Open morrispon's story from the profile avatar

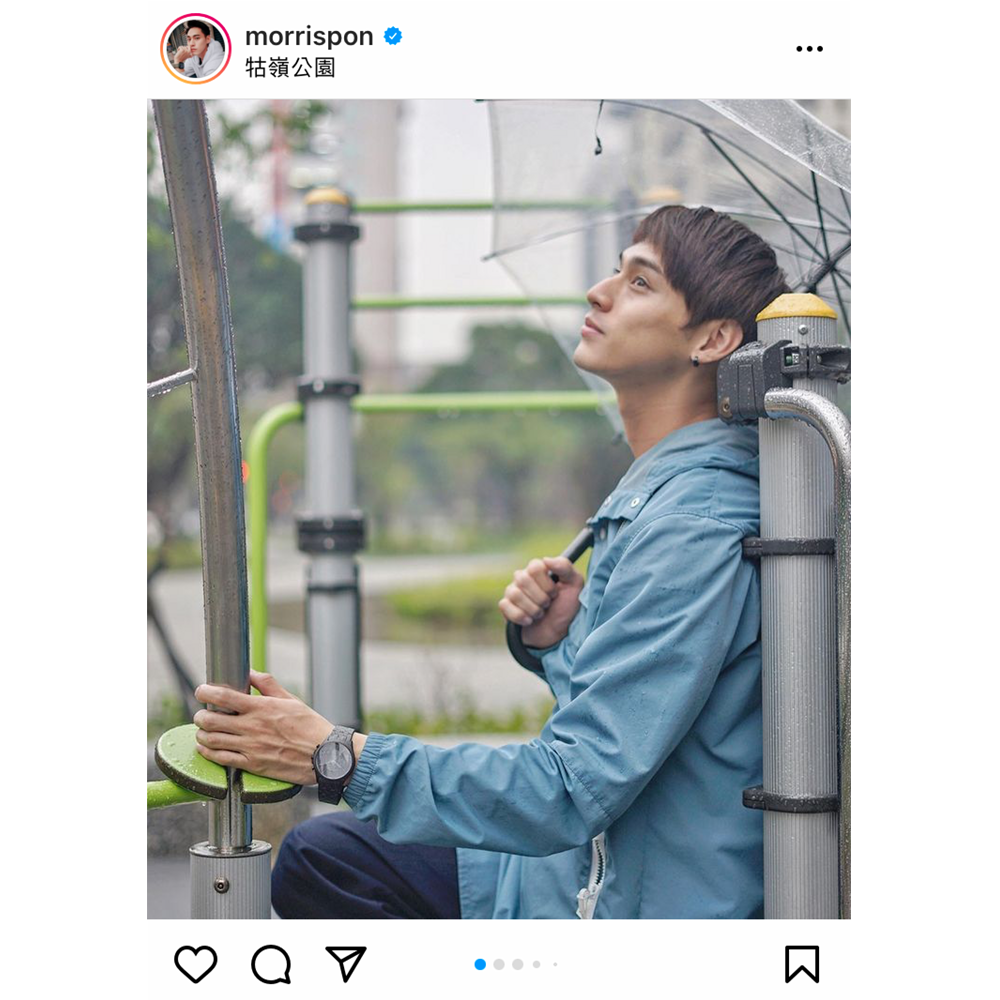(196, 49)
